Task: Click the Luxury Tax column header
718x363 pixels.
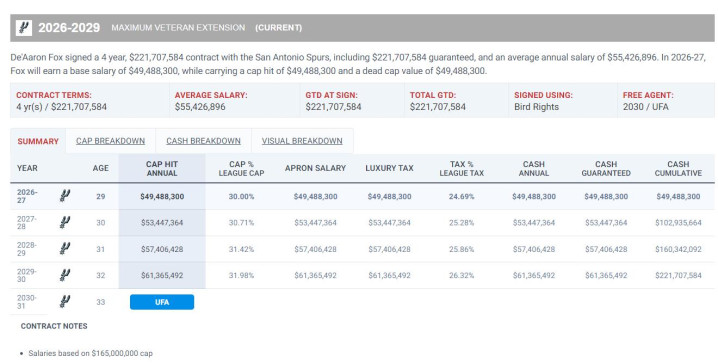Action: click(x=389, y=168)
